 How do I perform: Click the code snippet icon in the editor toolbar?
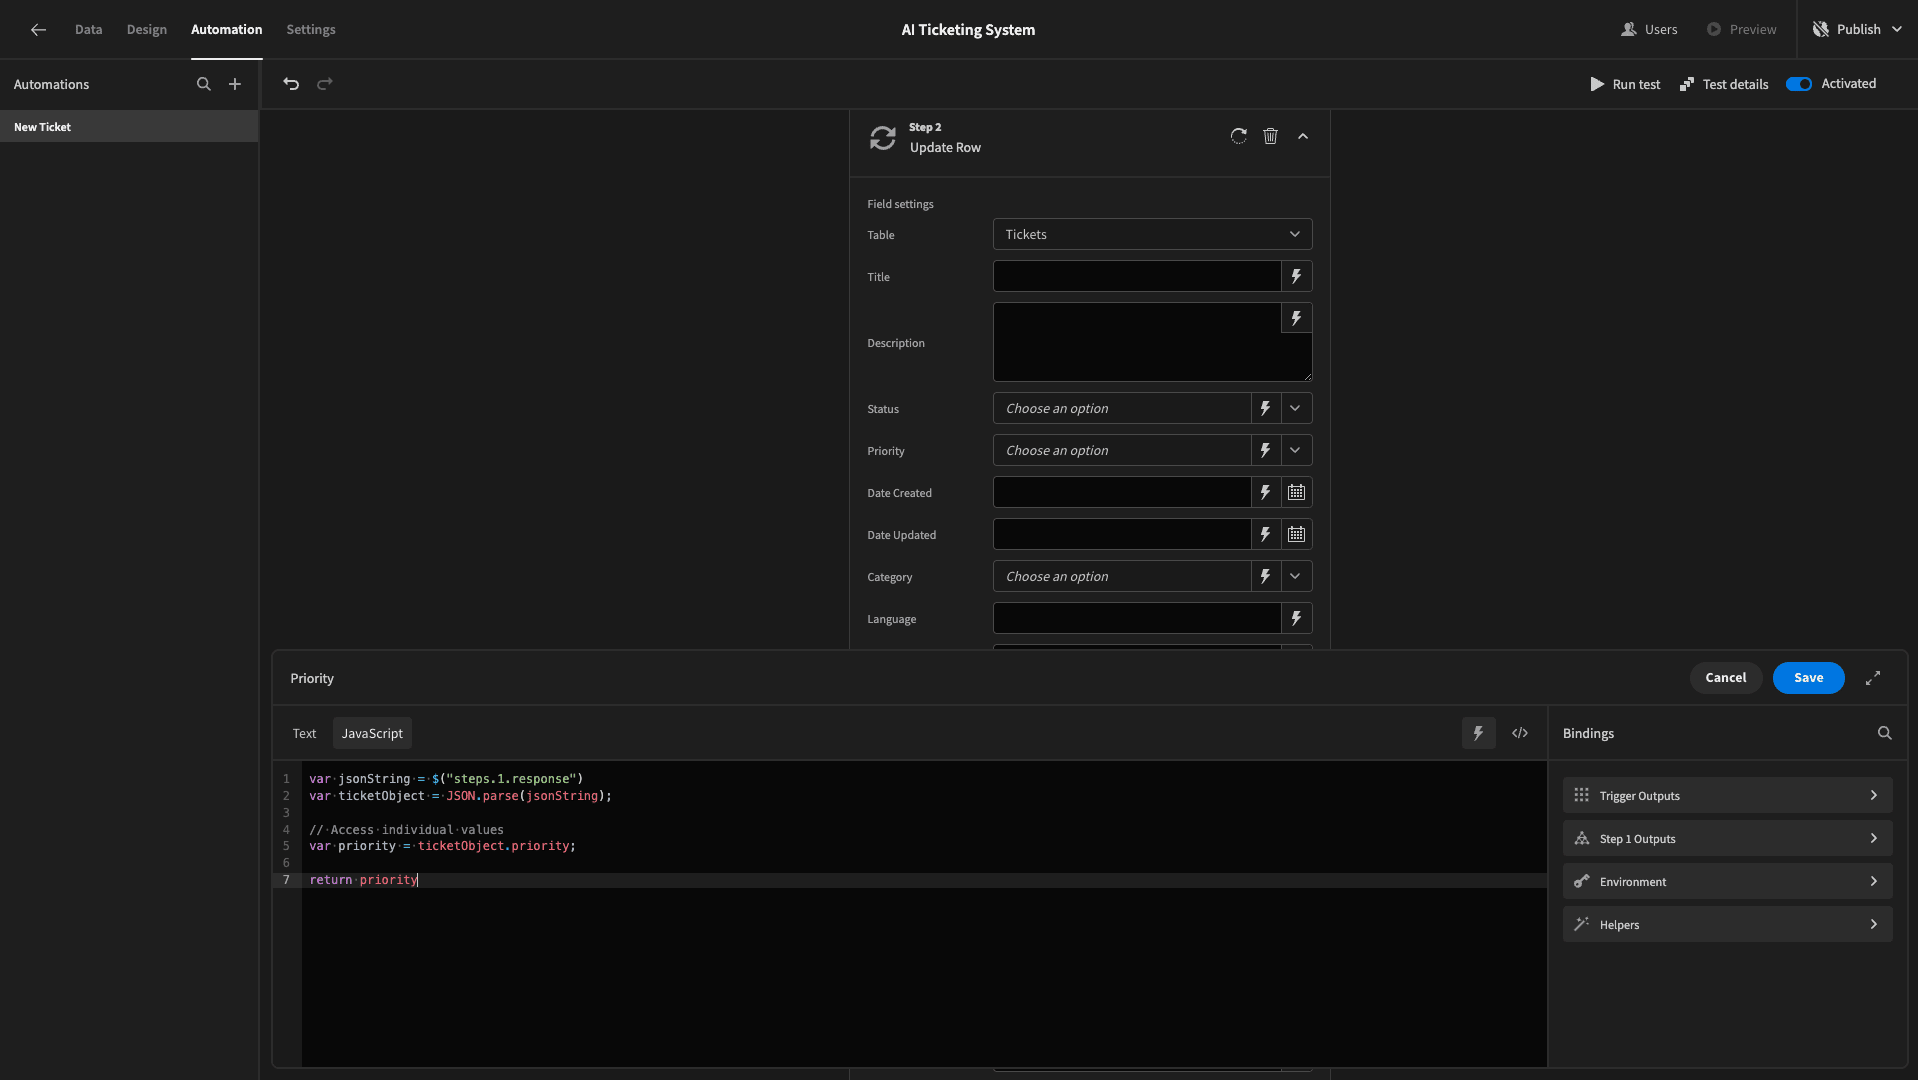(x=1520, y=733)
